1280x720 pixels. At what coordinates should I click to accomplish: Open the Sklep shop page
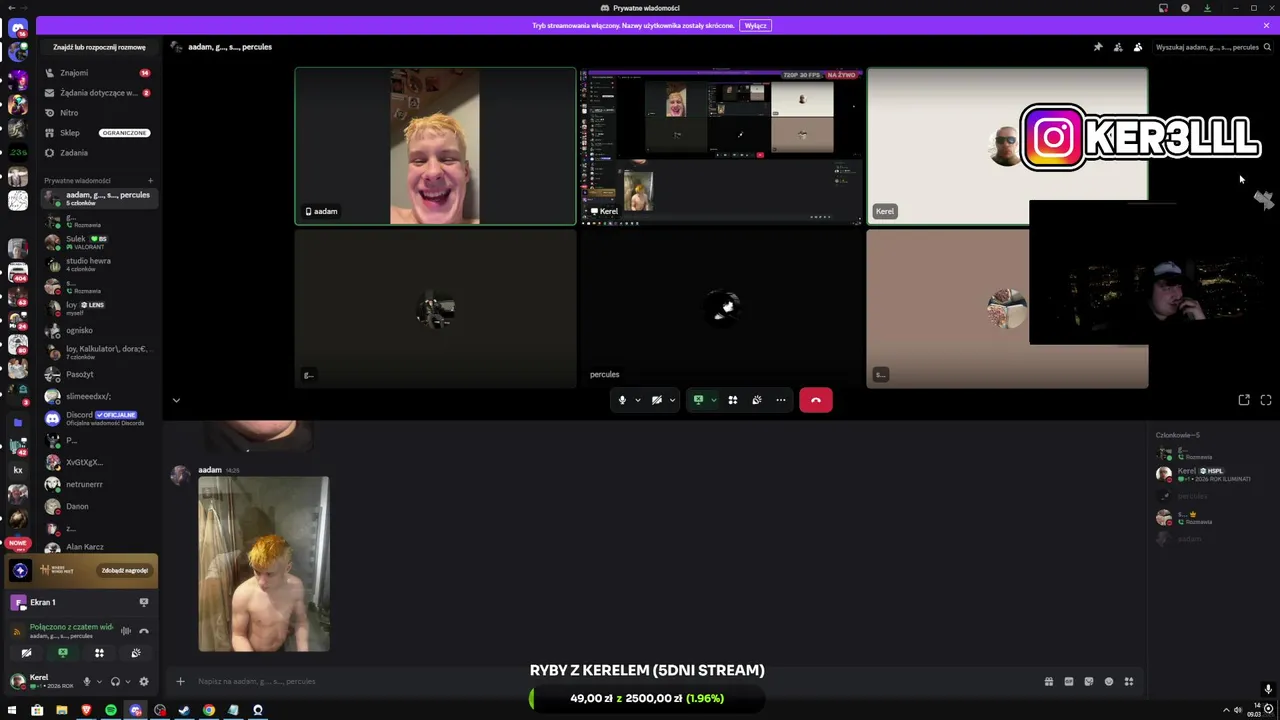98,133
